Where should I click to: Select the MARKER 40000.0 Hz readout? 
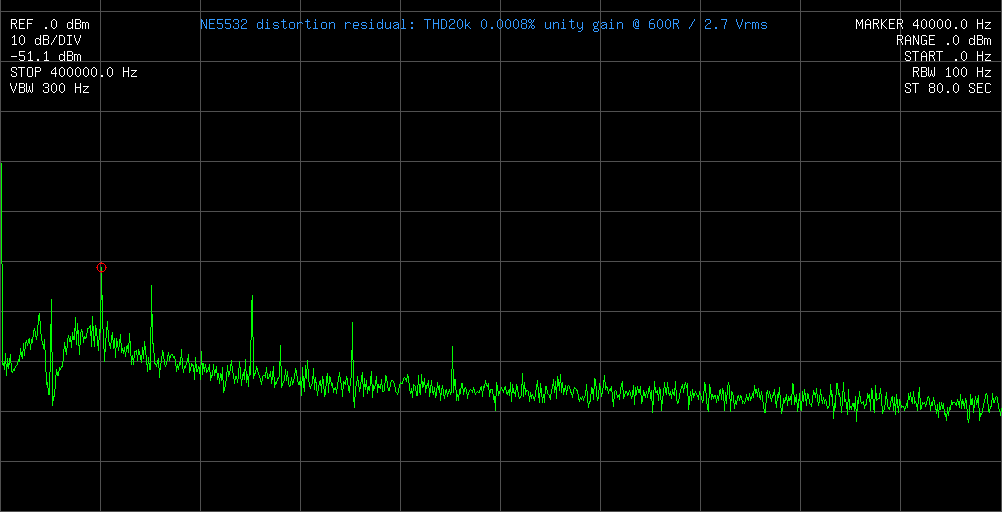coord(923,25)
